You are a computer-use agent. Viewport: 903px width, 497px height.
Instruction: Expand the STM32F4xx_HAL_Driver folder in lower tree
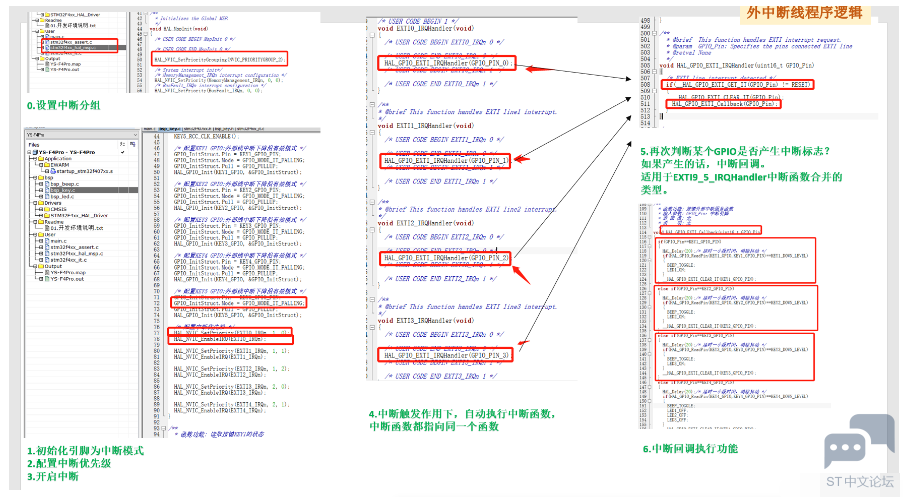[x=41, y=215]
